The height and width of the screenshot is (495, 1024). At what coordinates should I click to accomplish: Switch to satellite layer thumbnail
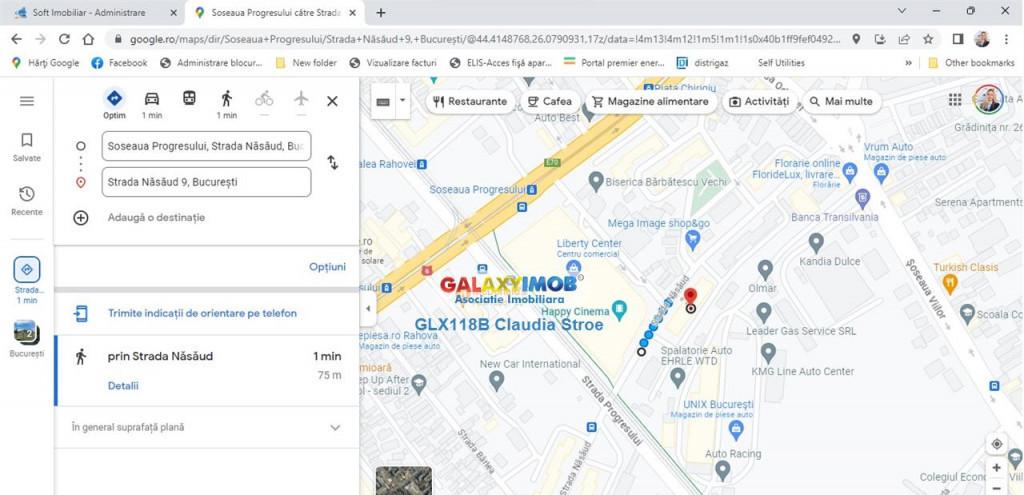tap(403, 481)
